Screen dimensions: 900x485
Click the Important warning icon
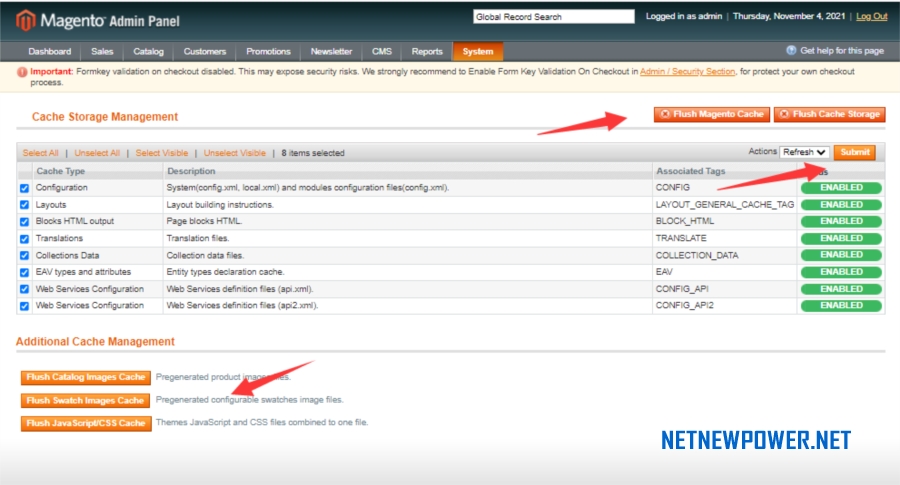pos(22,72)
